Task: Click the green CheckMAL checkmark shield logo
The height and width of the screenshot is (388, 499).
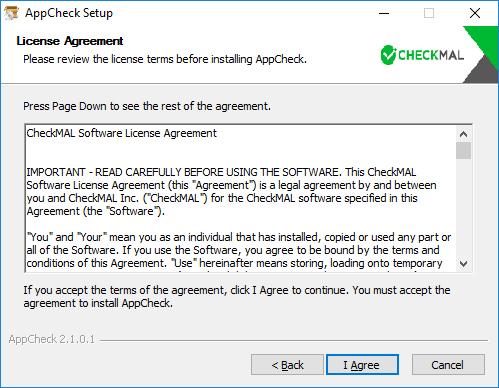Action: 388,55
